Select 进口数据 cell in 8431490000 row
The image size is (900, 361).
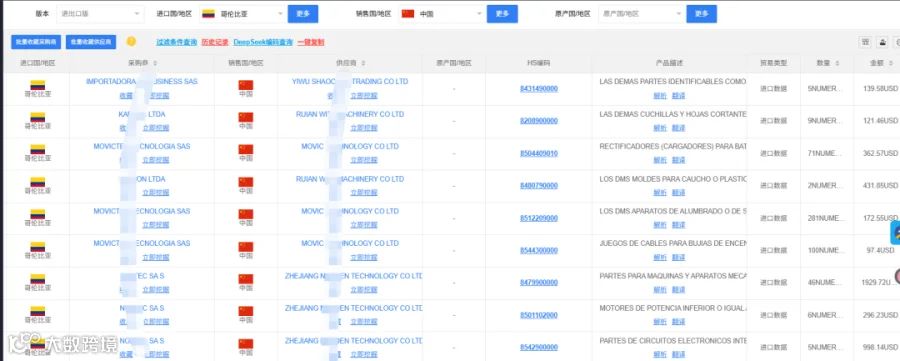coord(773,89)
